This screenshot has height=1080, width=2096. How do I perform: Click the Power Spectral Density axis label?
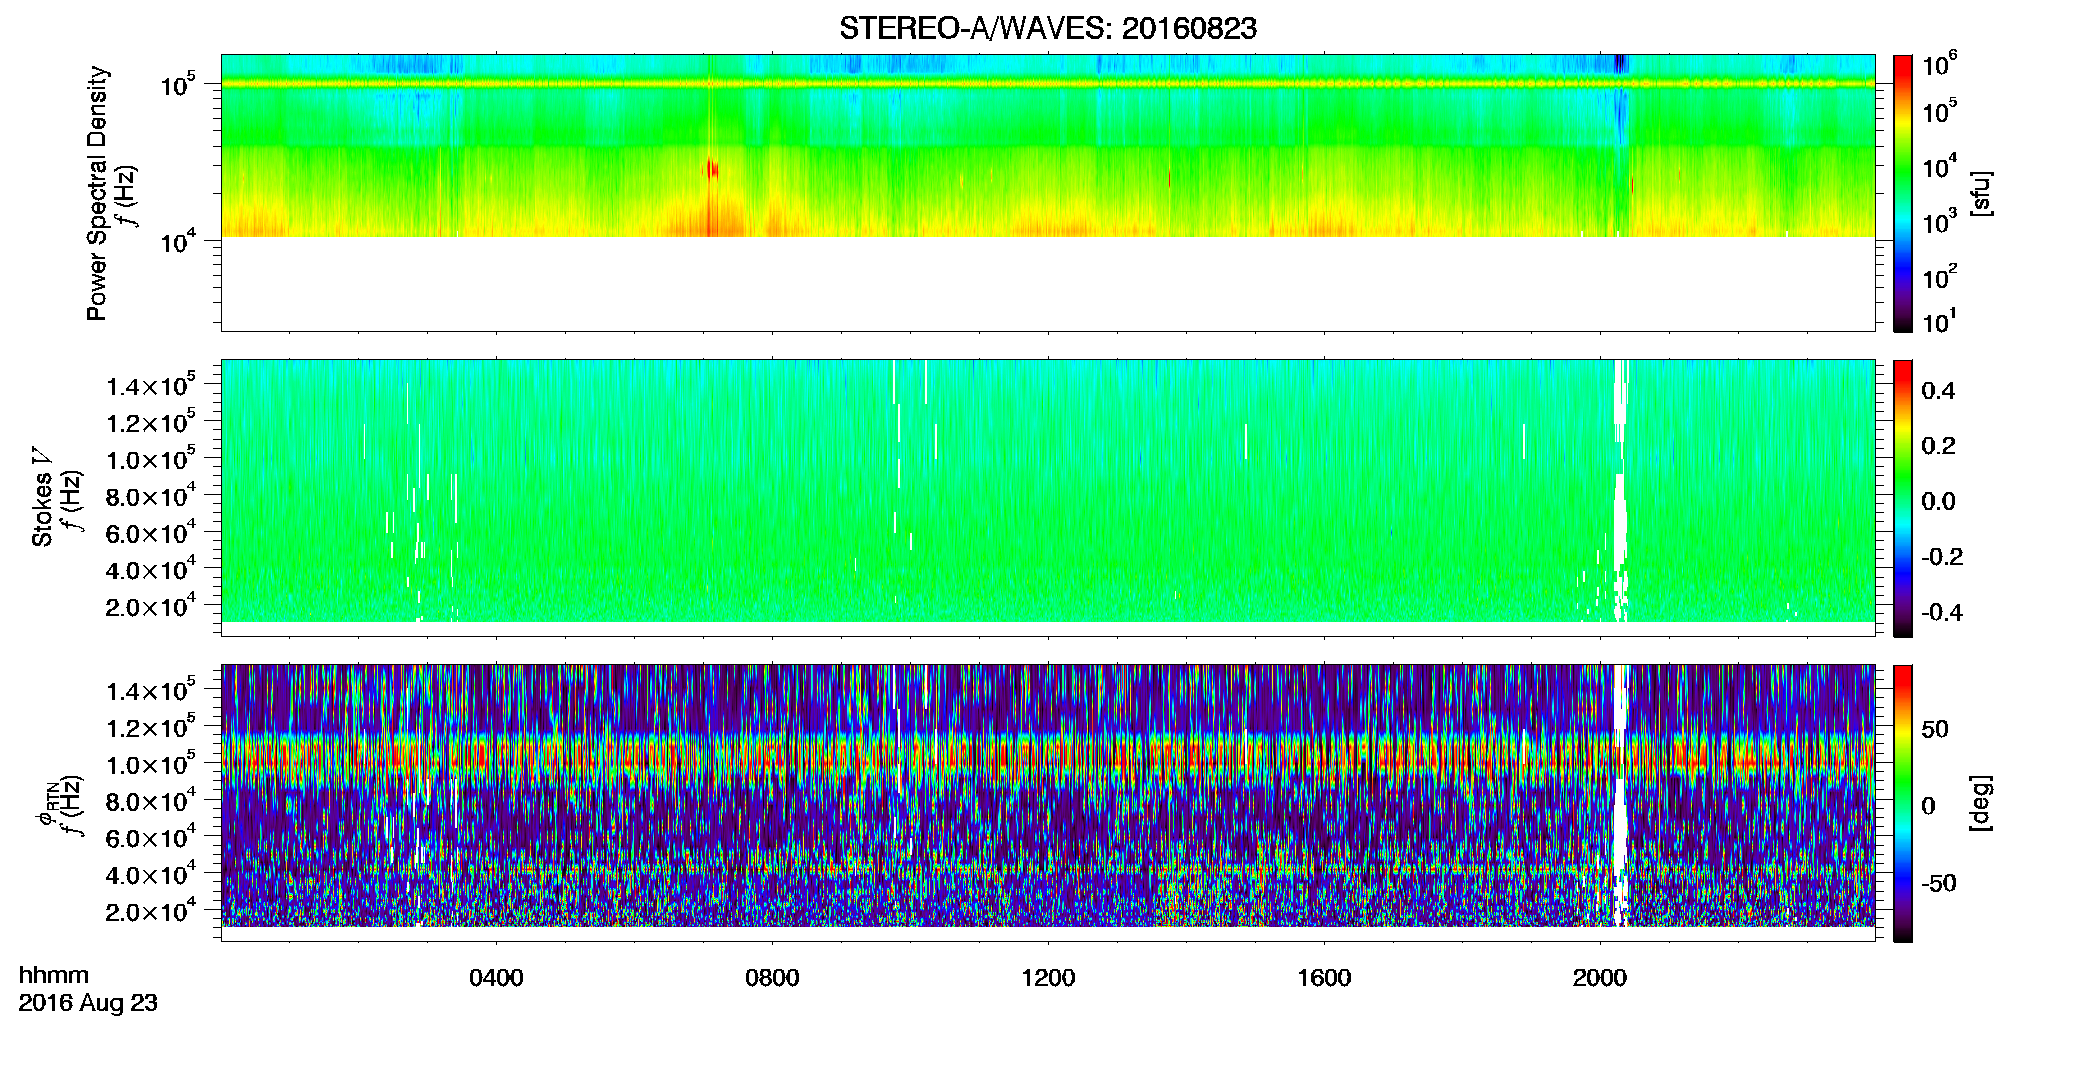click(x=97, y=193)
